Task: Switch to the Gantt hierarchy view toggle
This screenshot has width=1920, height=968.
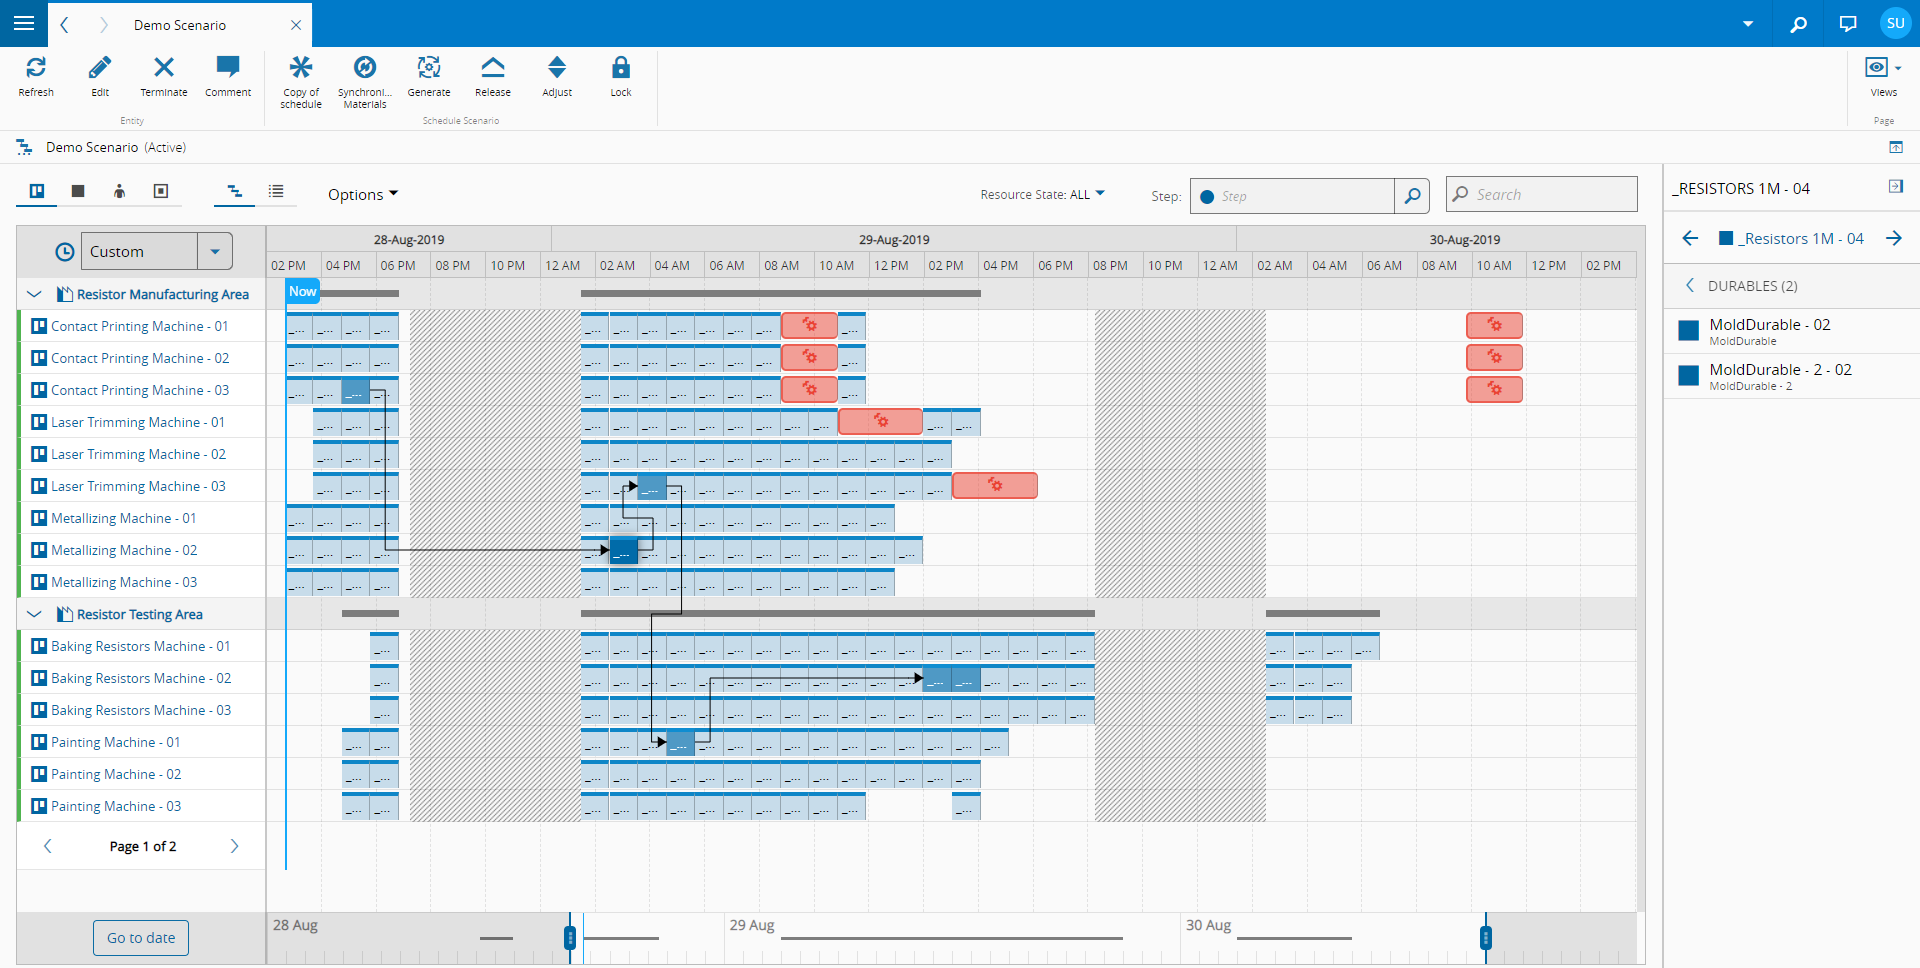Action: pyautogui.click(x=235, y=191)
